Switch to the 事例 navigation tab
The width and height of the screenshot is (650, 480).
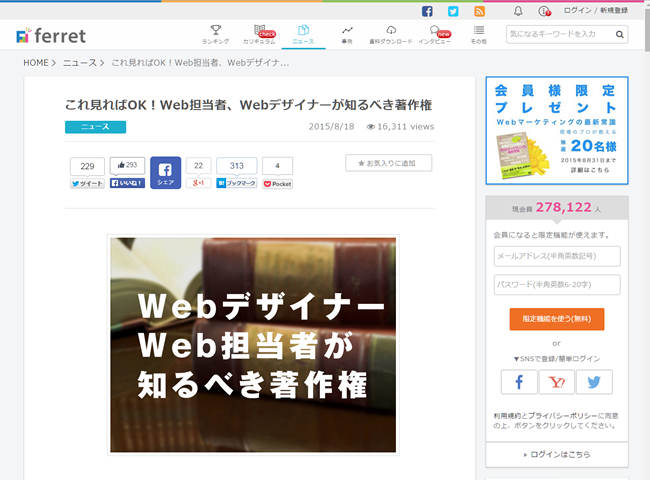click(346, 34)
